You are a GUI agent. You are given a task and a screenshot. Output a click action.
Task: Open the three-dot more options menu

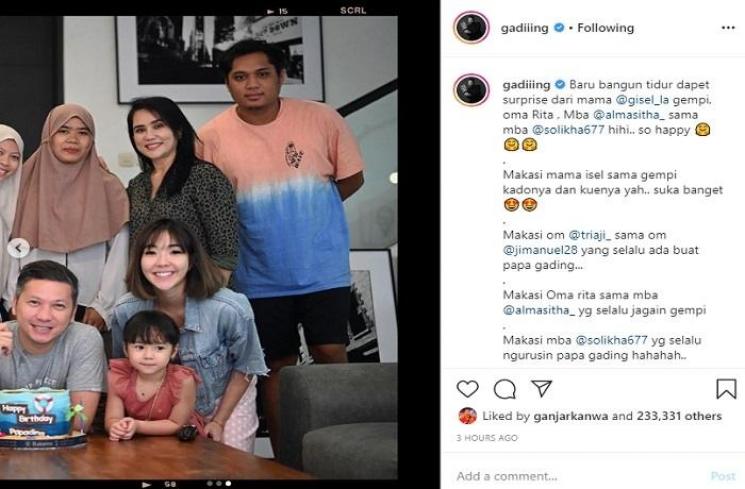[x=728, y=28]
